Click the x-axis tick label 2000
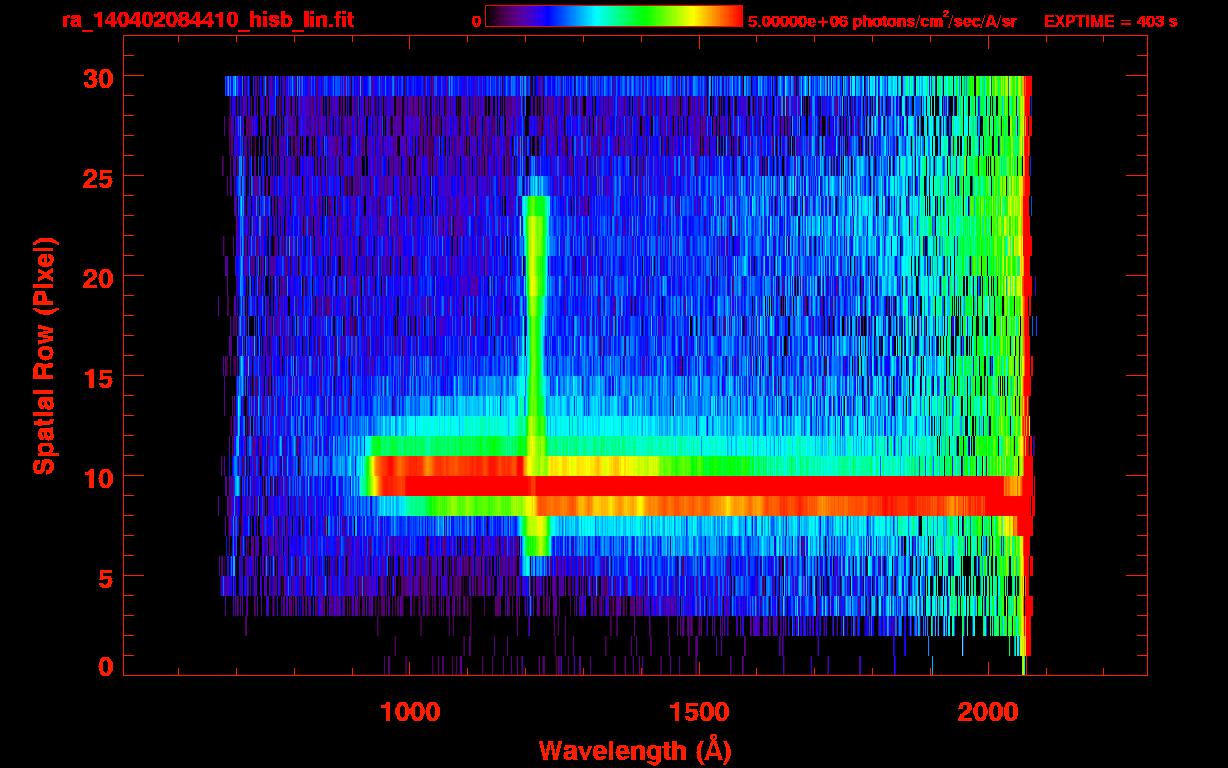This screenshot has height=768, width=1228. [987, 712]
